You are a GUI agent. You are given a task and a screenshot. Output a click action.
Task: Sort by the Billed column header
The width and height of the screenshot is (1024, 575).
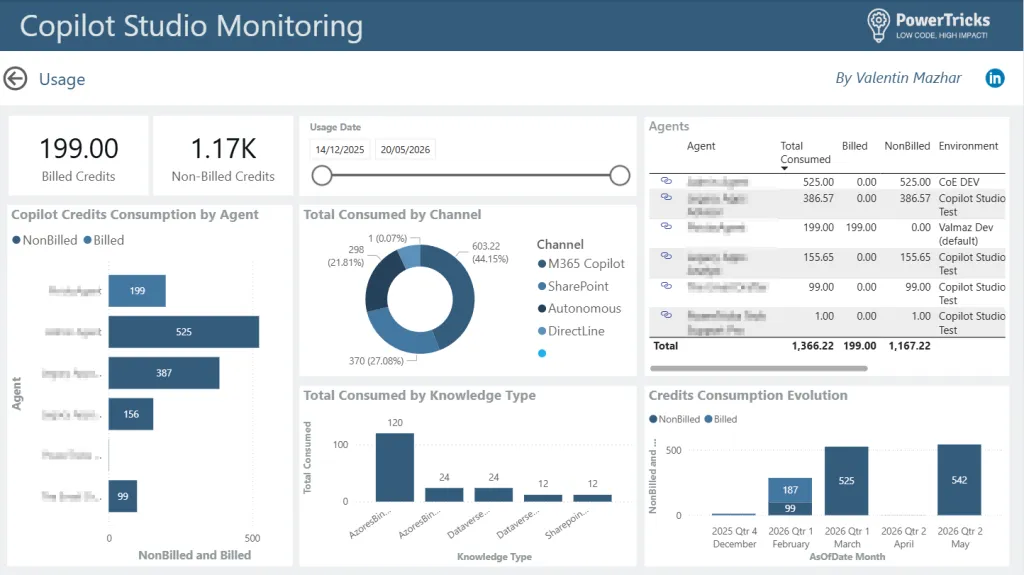point(854,146)
